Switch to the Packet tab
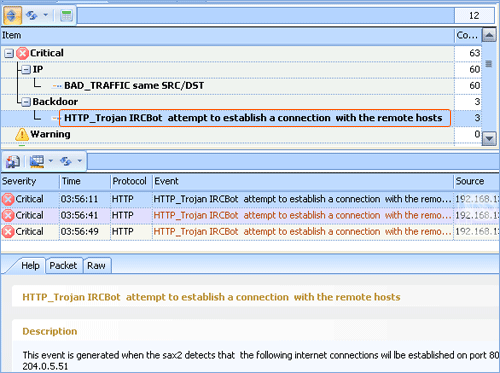This screenshot has width=500, height=373. pos(63,266)
